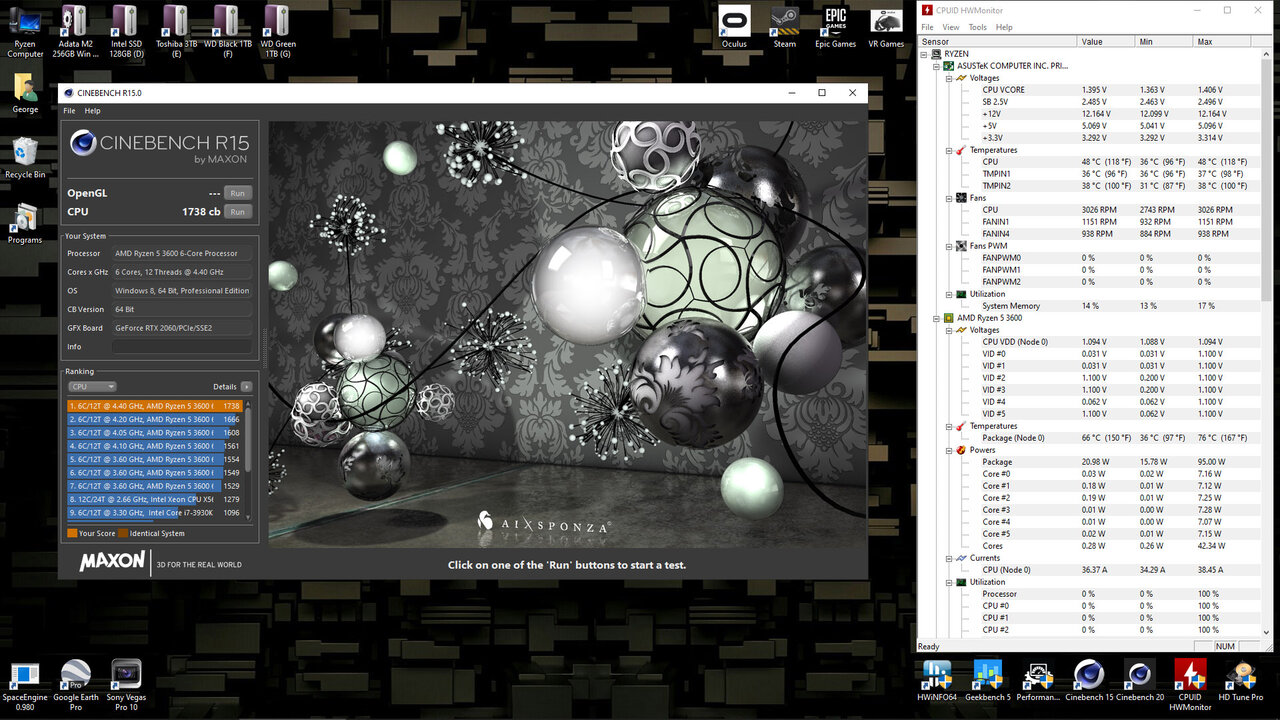Collapse the Currents group in HWMonitor
Image resolution: width=1280 pixels, height=720 pixels.
click(x=949, y=558)
